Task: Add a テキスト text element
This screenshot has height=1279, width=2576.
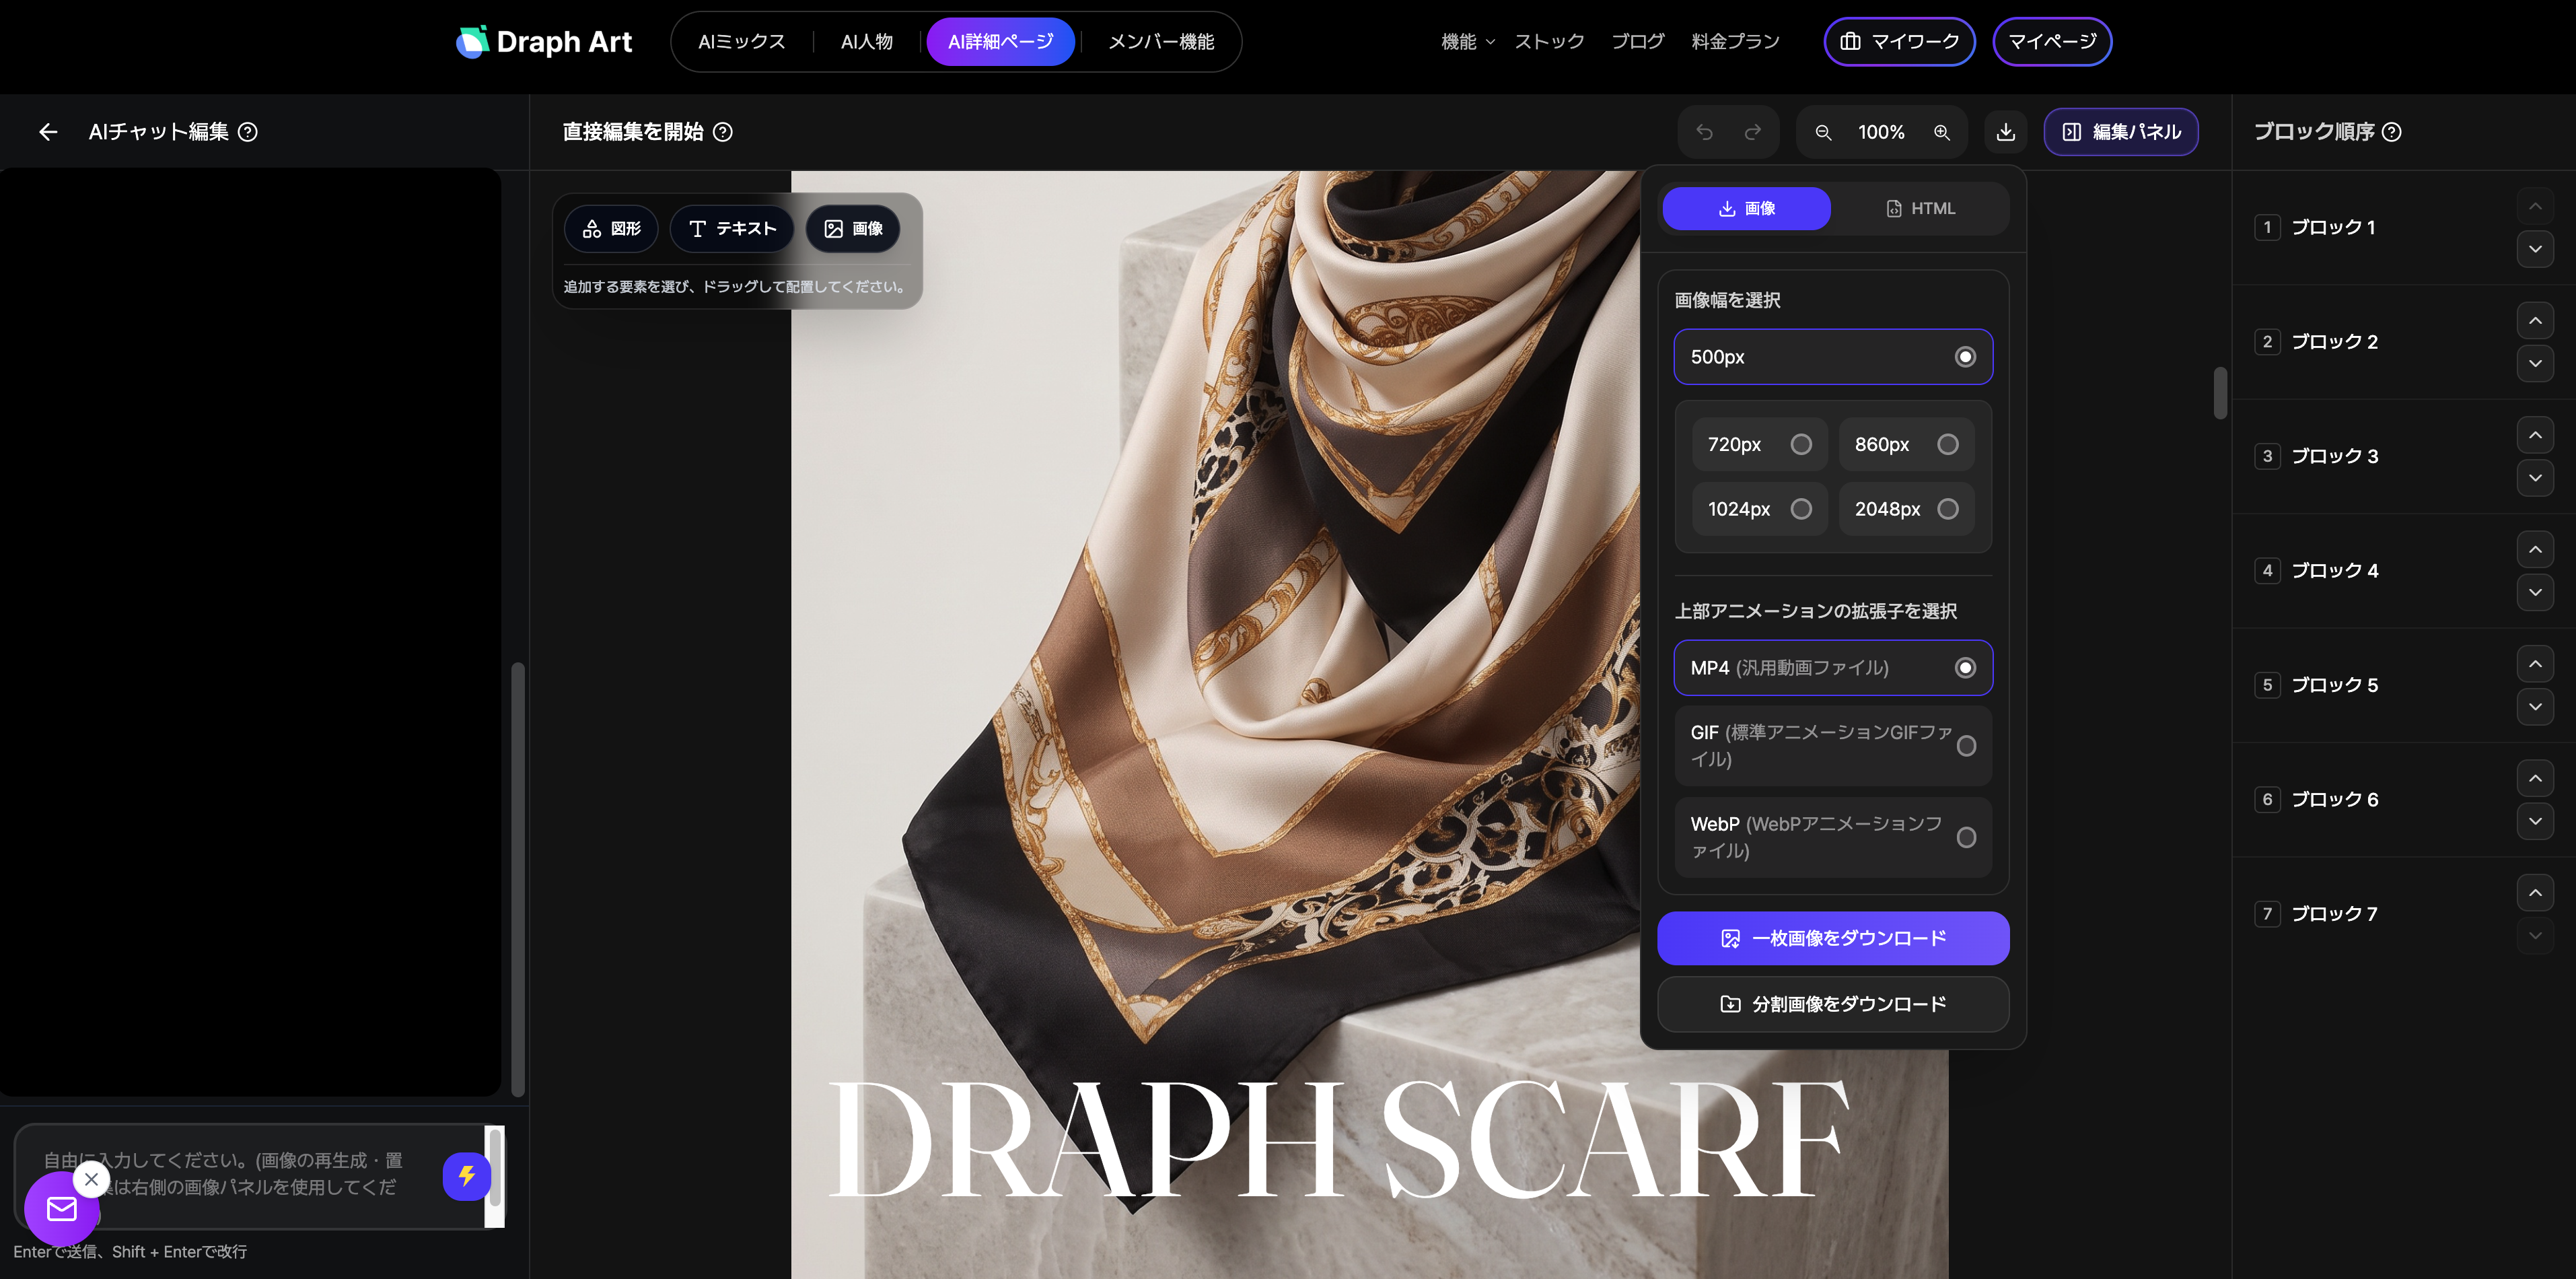Action: [732, 229]
